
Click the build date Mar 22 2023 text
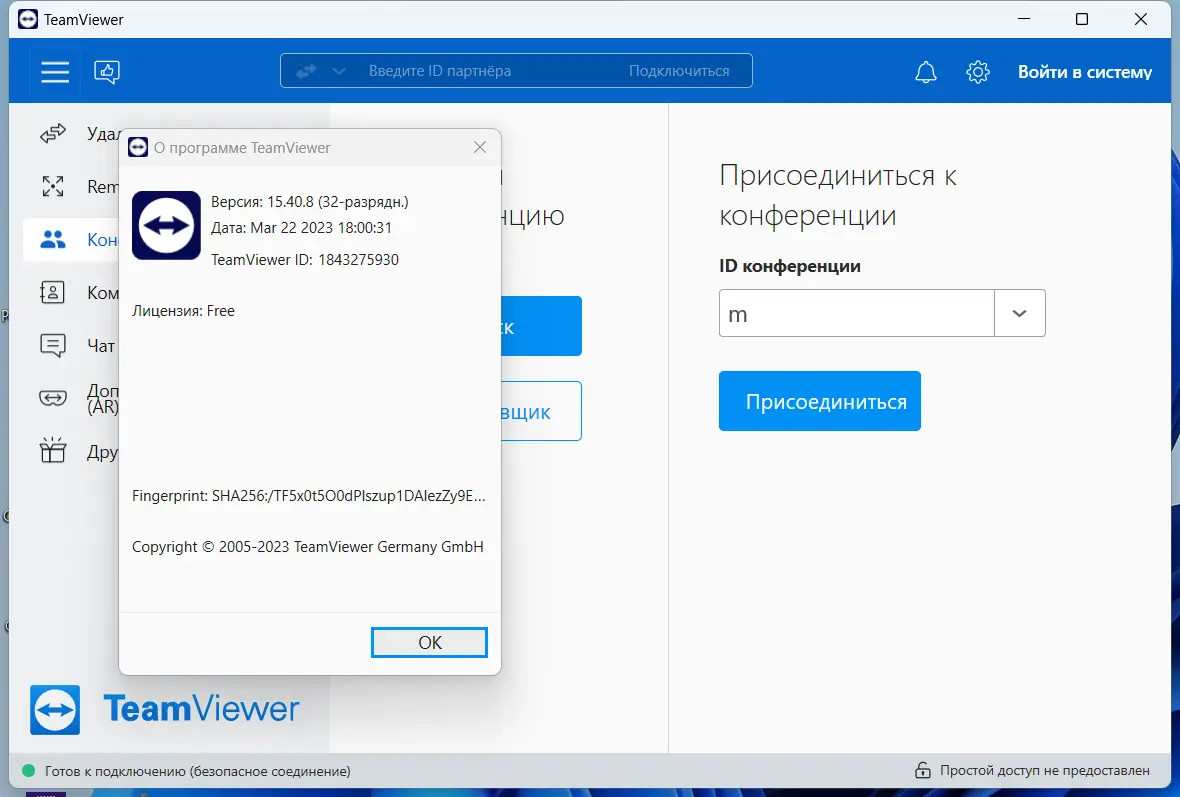pos(301,227)
